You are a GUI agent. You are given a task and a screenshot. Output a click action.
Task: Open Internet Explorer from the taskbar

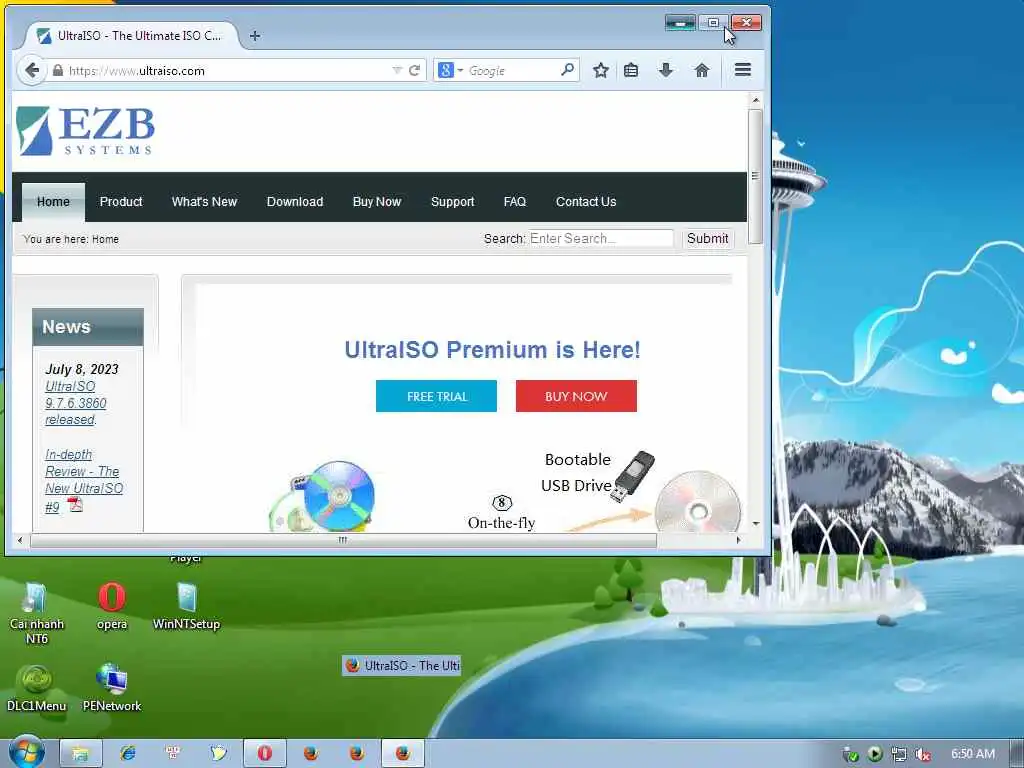[127, 753]
